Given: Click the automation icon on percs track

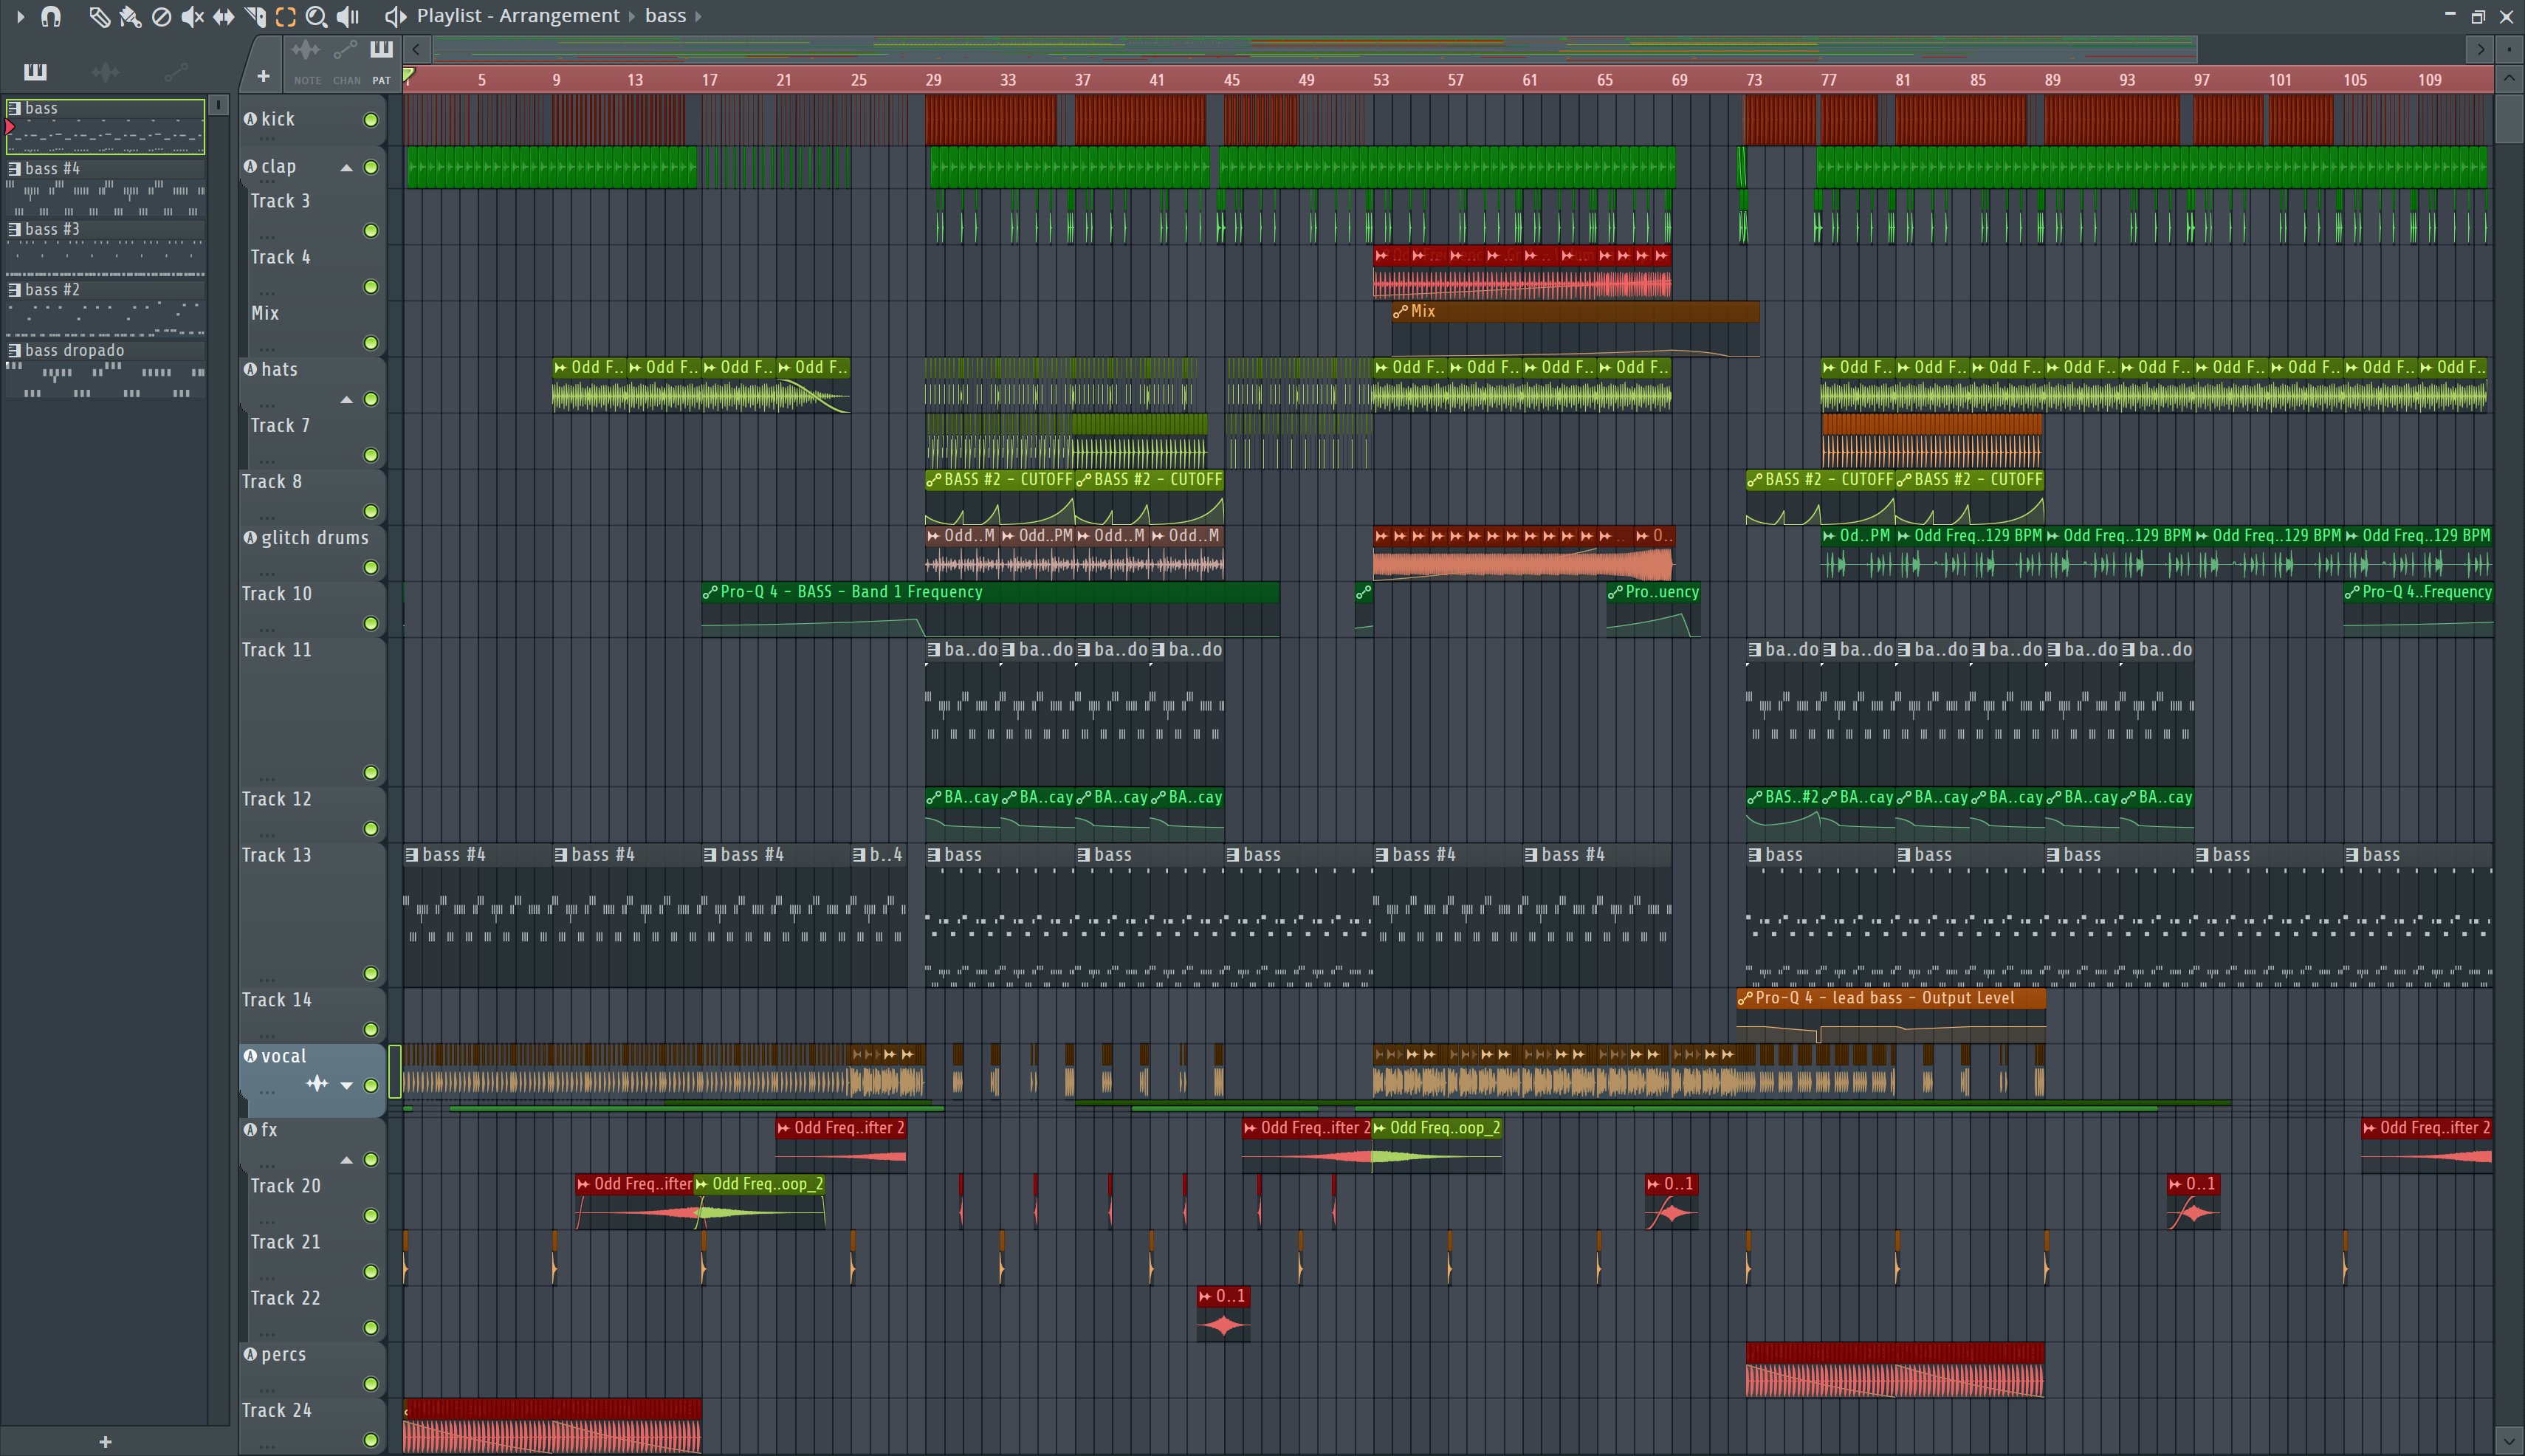Looking at the screenshot, I should [x=250, y=1354].
